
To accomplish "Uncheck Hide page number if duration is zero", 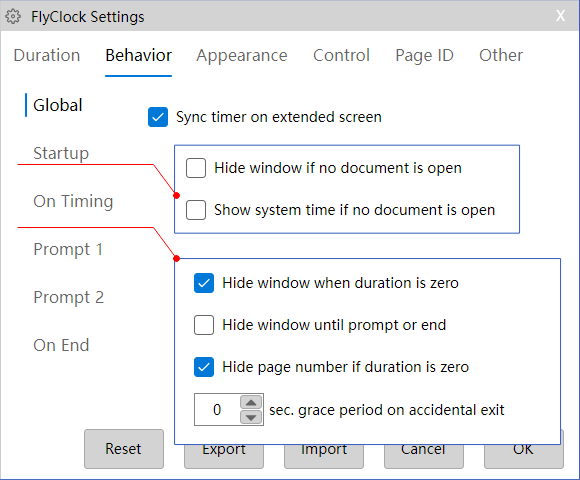I will [204, 367].
